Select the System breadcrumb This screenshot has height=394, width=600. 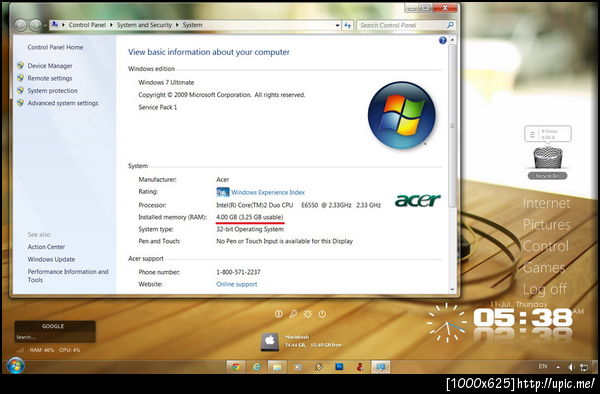coord(192,25)
